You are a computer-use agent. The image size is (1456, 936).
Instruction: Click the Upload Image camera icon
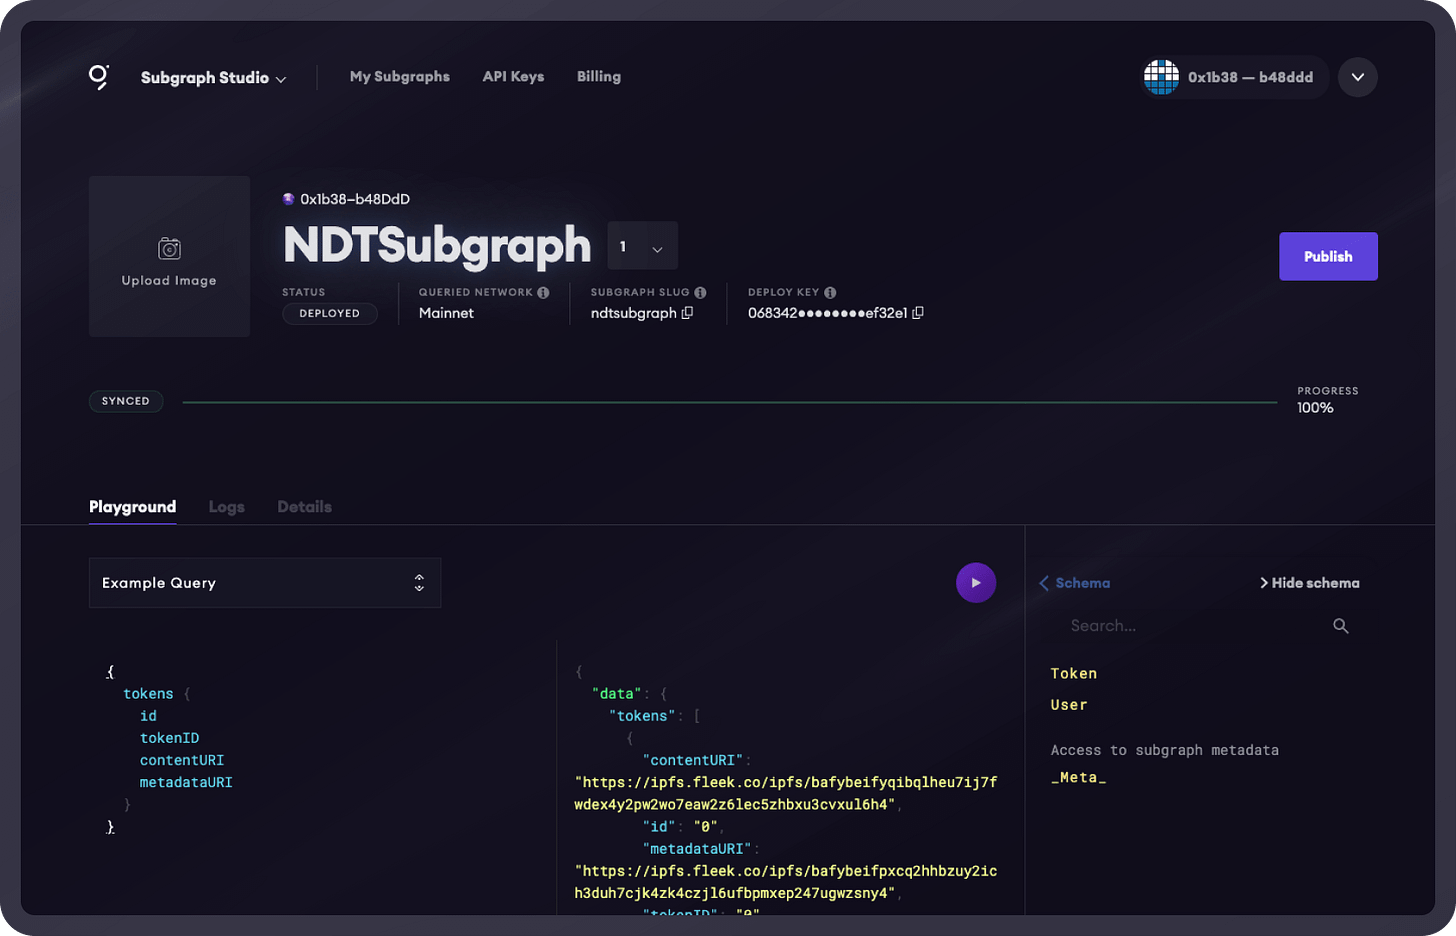169,248
